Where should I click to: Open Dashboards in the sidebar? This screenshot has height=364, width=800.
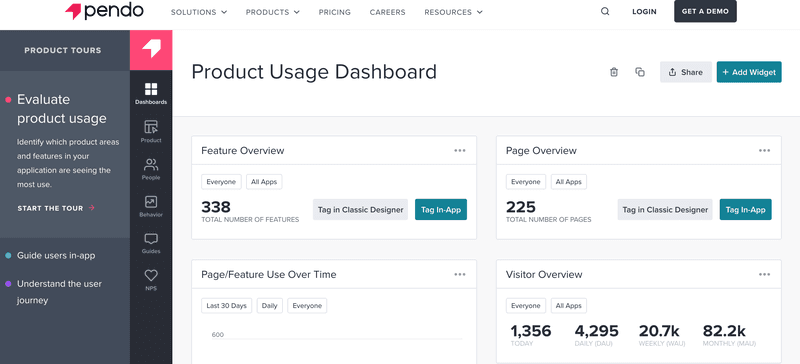point(151,93)
